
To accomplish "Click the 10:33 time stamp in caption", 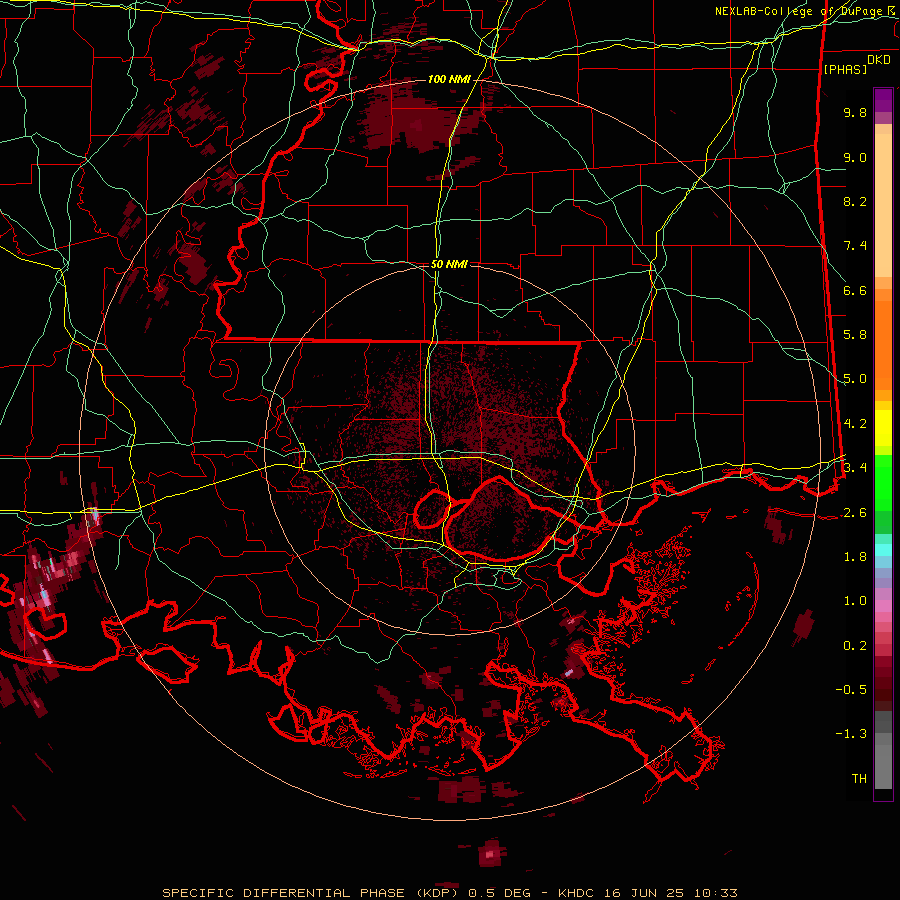I will pos(714,893).
